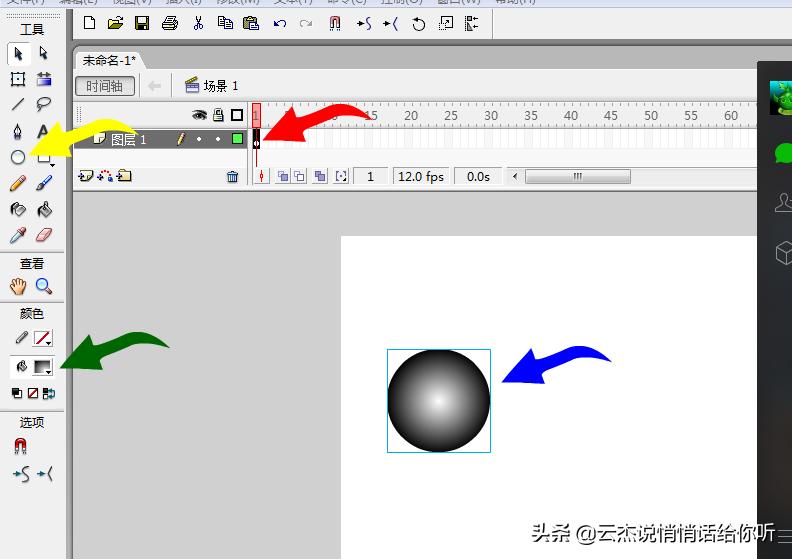Open Modify Onion Markers dropdown
Image resolution: width=792 pixels, height=559 pixels.
pyautogui.click(x=341, y=176)
